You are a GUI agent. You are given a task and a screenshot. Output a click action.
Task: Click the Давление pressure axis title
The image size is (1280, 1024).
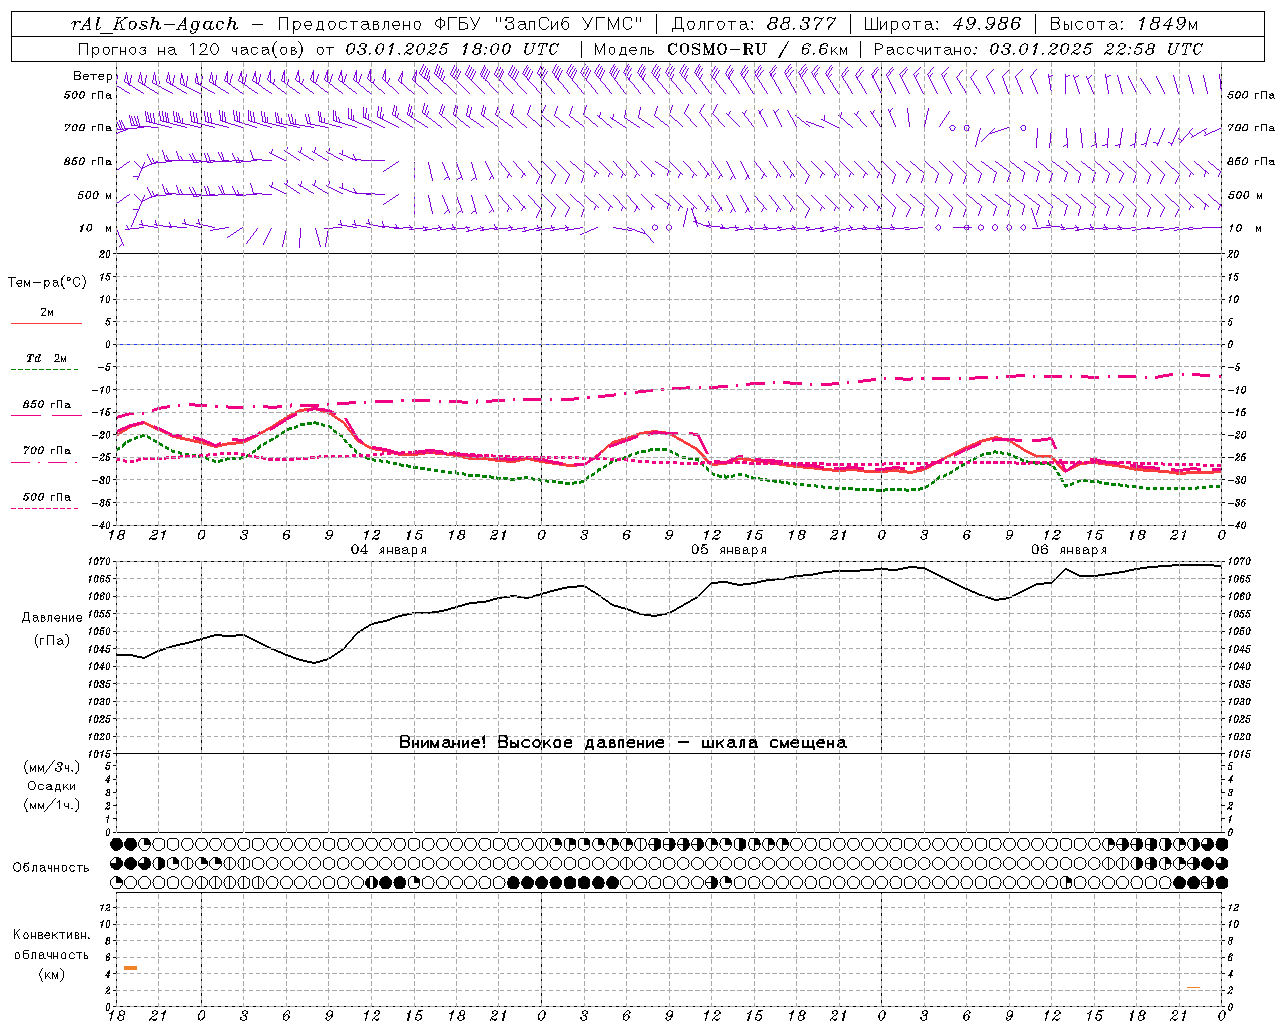(52, 618)
